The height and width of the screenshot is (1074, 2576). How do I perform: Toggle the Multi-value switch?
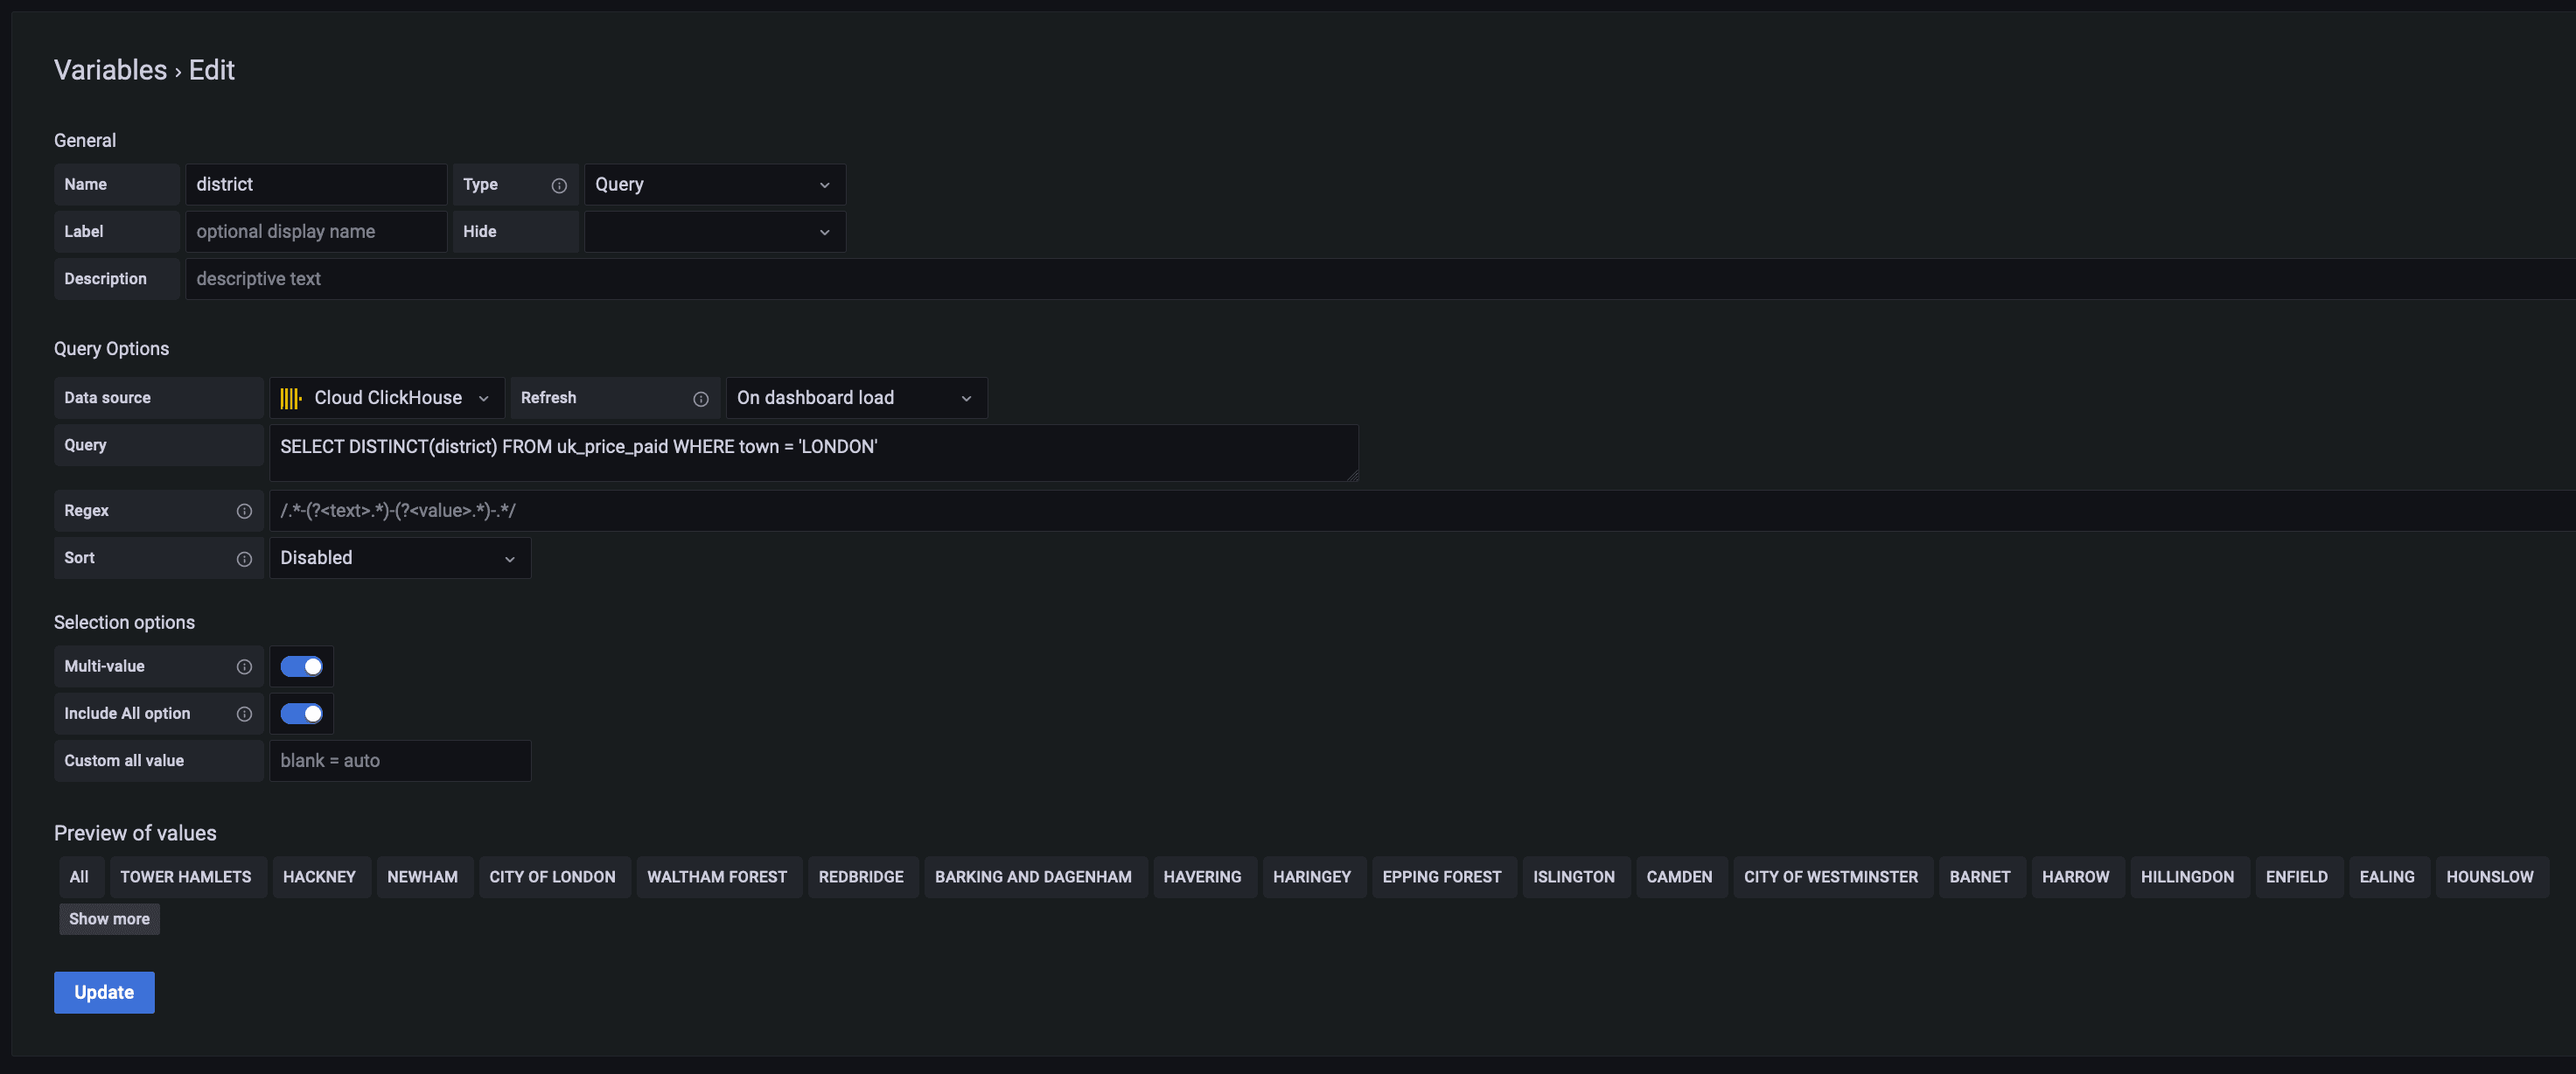[301, 666]
